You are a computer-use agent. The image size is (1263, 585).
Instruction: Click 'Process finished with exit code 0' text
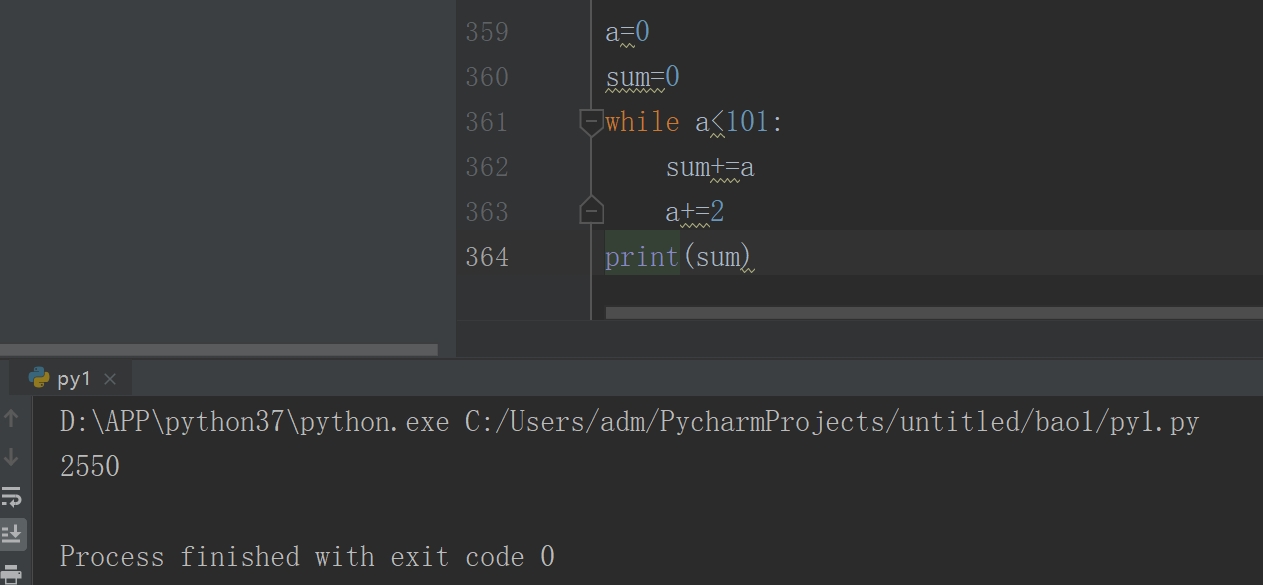point(307,556)
